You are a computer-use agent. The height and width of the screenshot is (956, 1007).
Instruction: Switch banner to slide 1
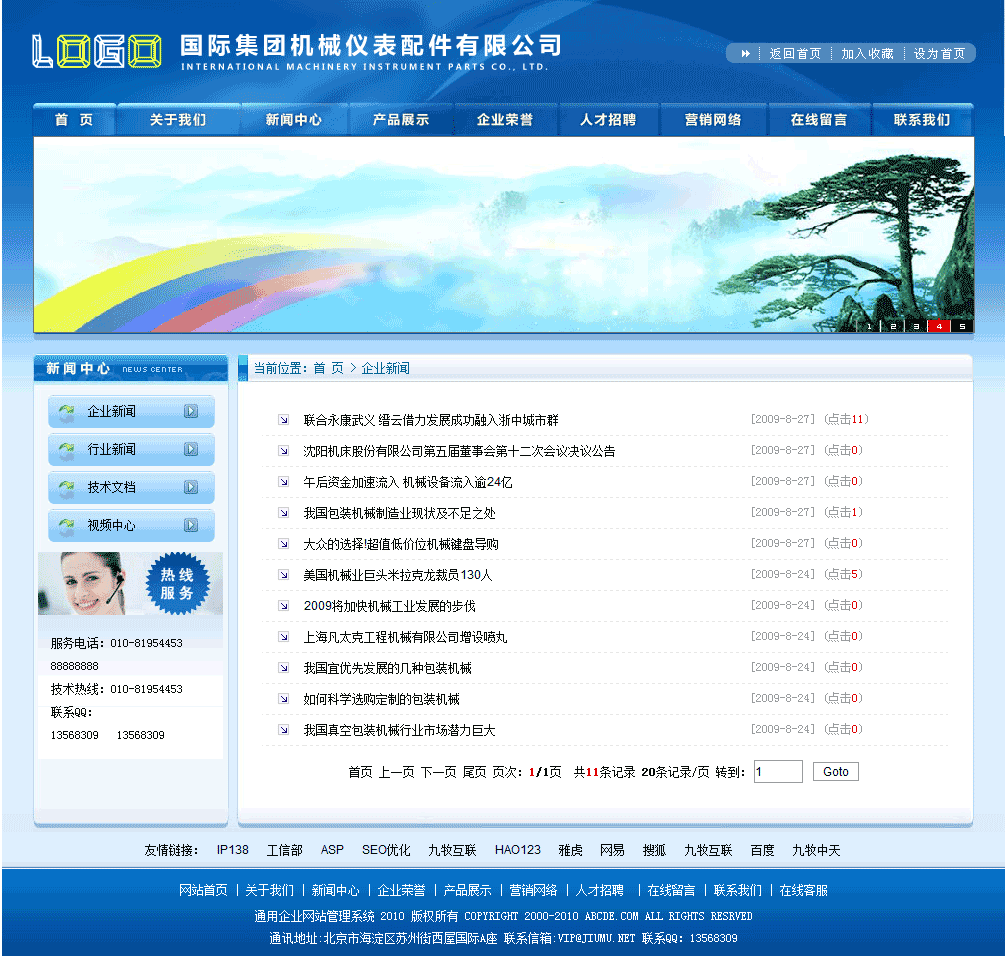pyautogui.click(x=870, y=326)
